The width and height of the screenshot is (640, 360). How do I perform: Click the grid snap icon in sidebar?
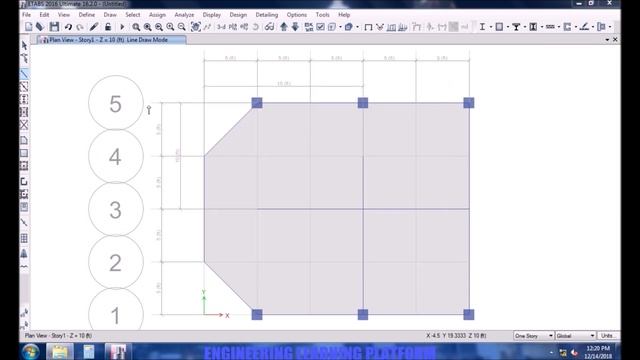(x=24, y=238)
